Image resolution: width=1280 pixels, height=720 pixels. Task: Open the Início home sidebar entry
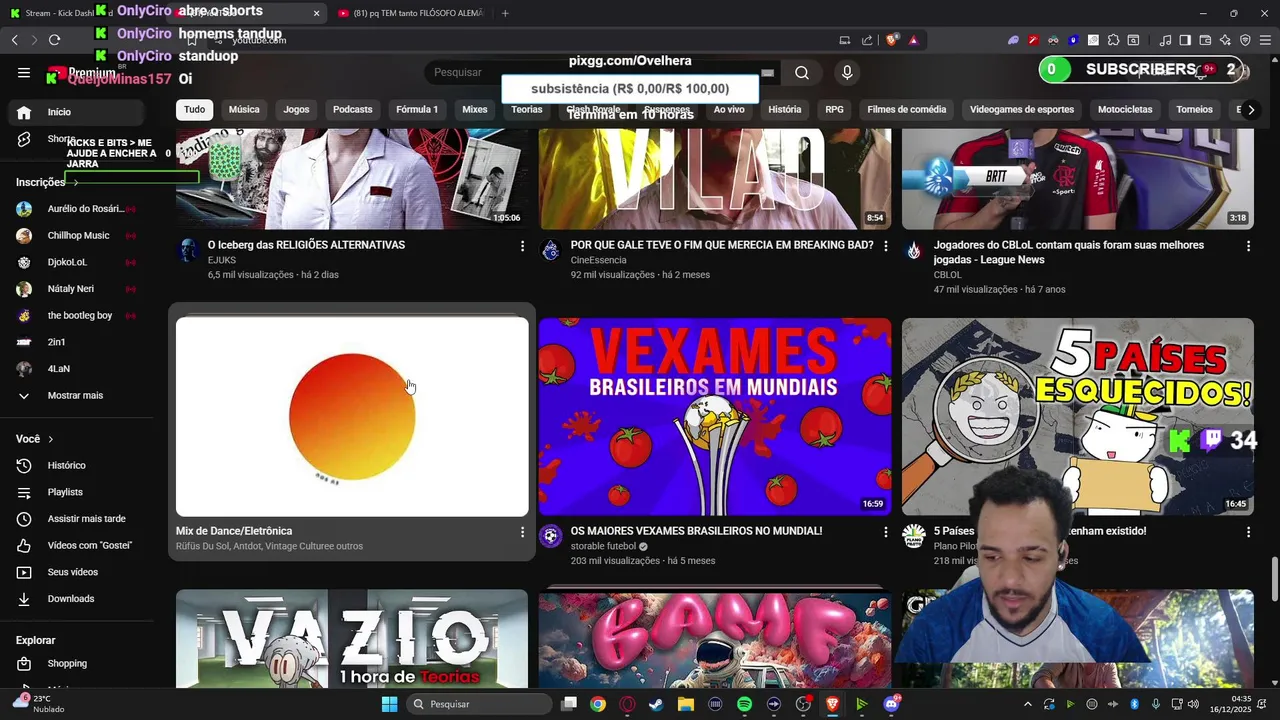[x=77, y=112]
